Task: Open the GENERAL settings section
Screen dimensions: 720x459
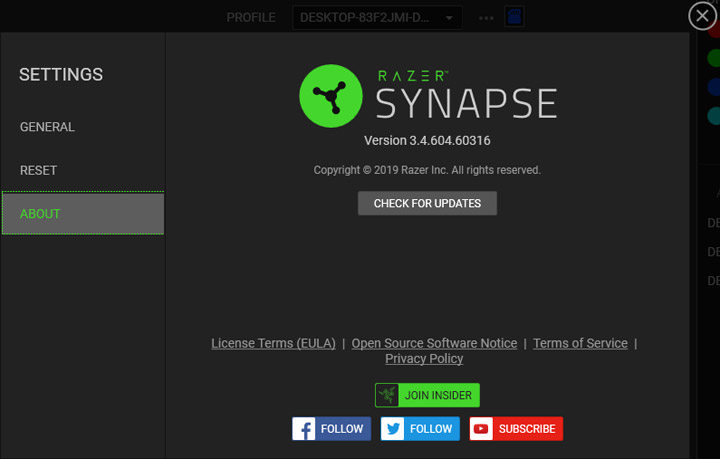Action: (x=47, y=127)
